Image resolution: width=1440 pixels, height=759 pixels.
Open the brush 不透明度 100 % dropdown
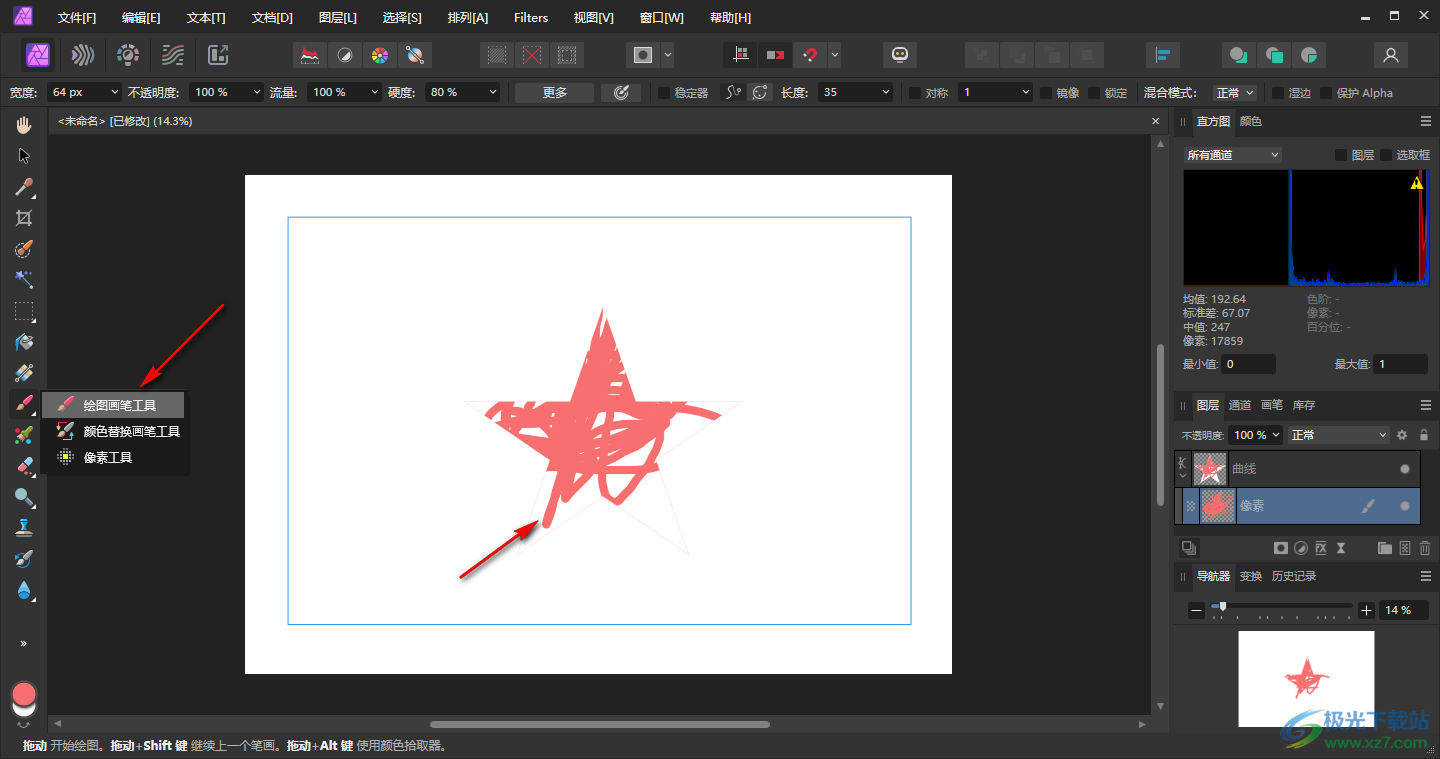[x=226, y=92]
